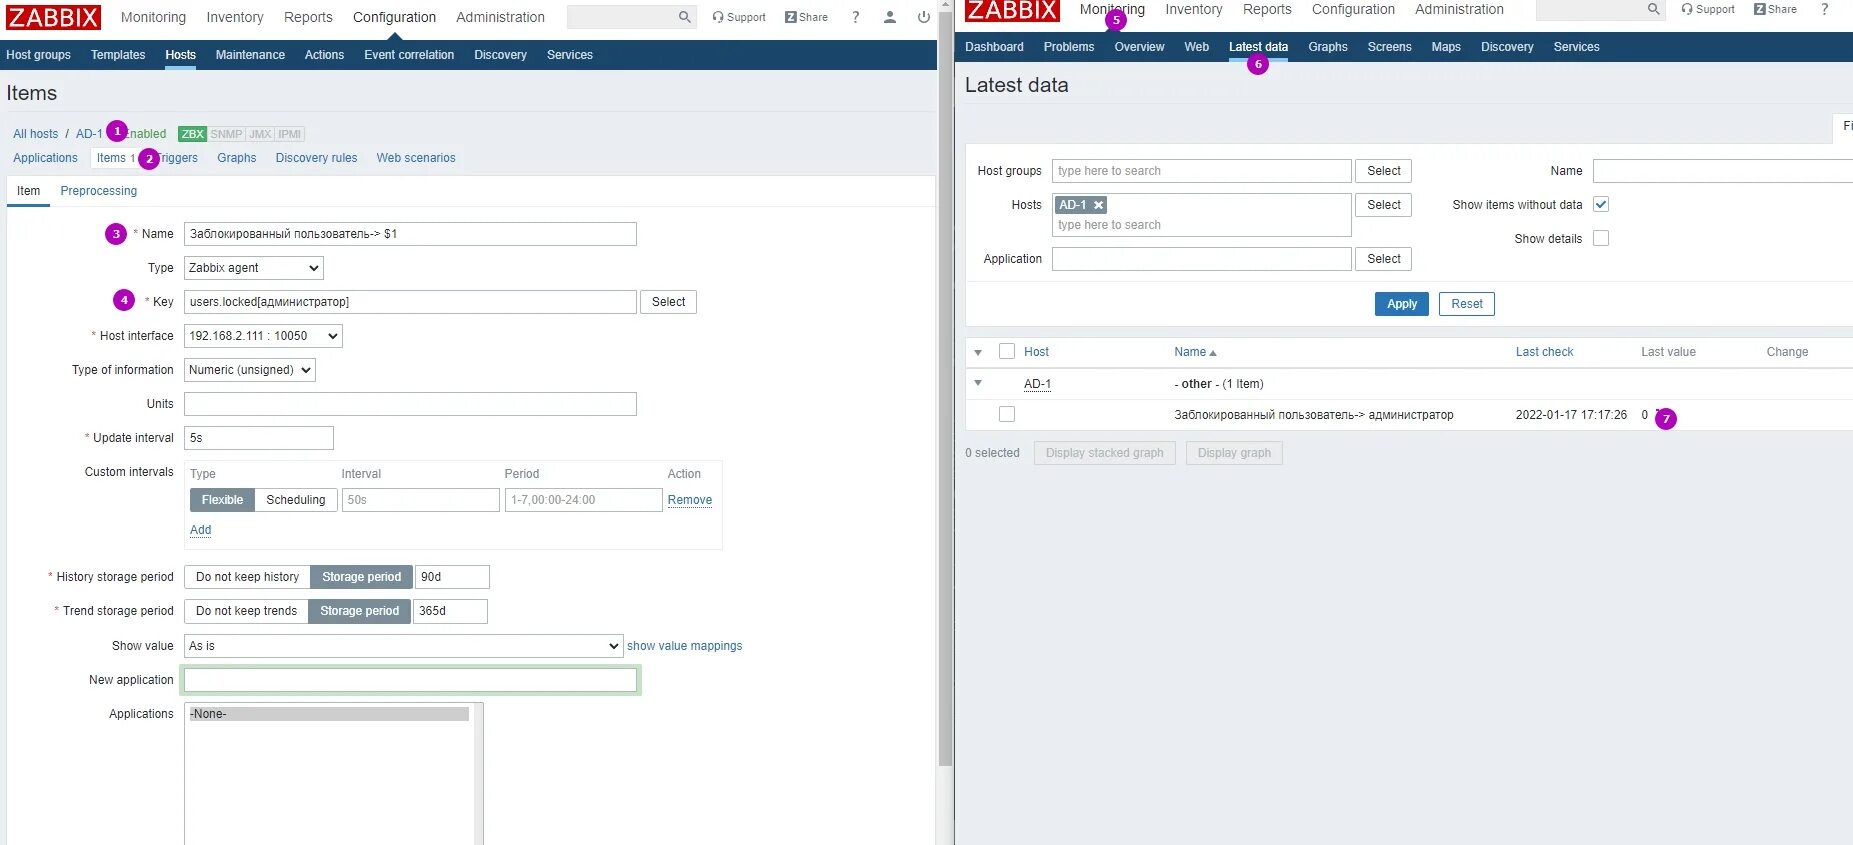Open the help question mark in right window
This screenshot has width=1853, height=845.
1824,9
